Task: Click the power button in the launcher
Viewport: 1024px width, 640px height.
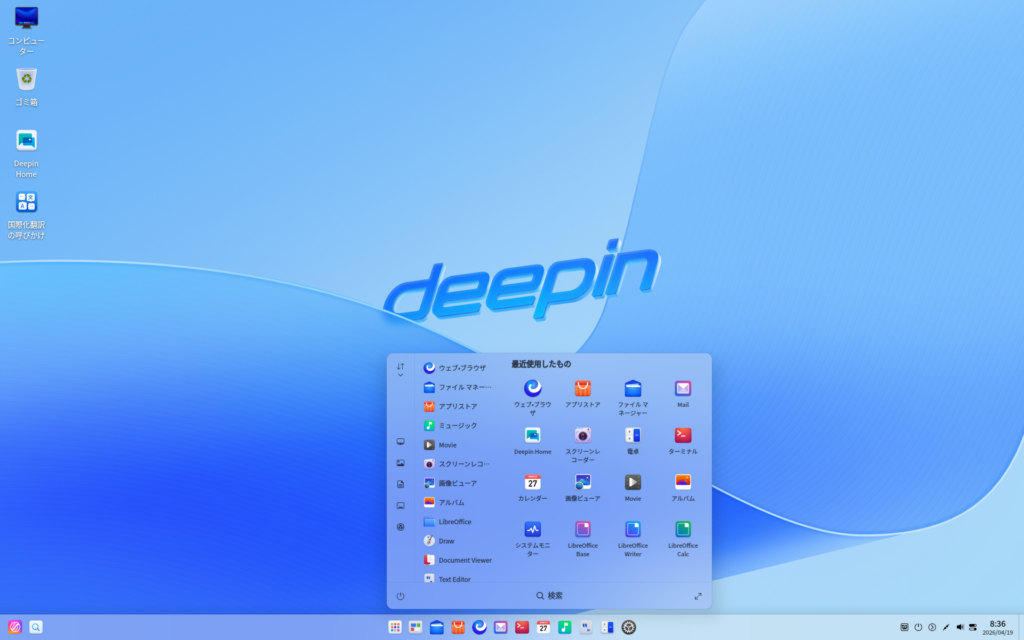Action: pos(400,596)
